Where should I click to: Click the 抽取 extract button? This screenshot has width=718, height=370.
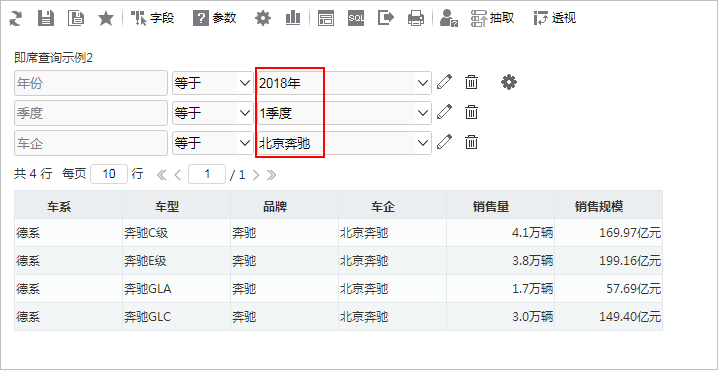(x=492, y=19)
